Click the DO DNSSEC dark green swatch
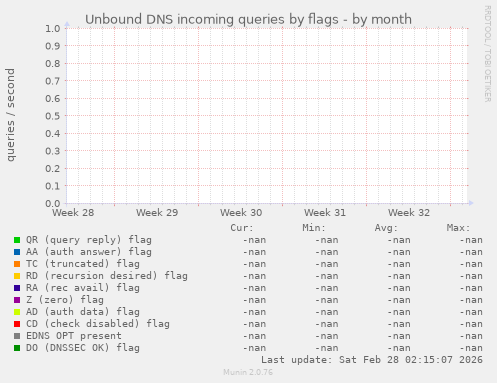This screenshot has width=497, height=383. click(17, 348)
